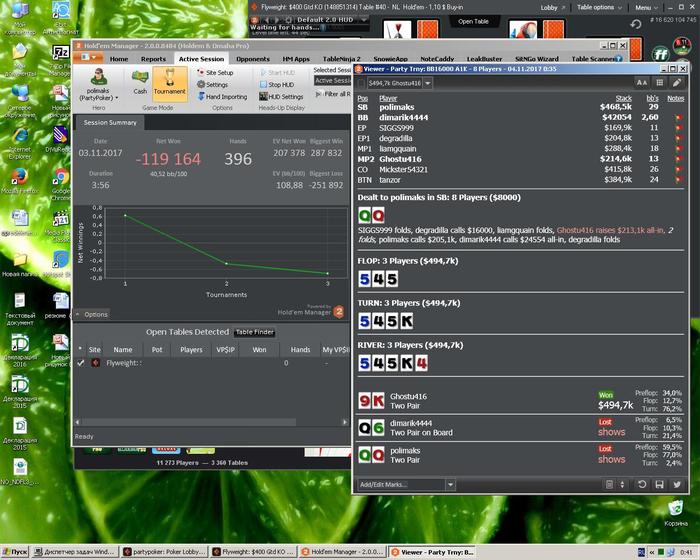
Task: Open NoteCaddy ribbon tab
Action: tap(437, 59)
